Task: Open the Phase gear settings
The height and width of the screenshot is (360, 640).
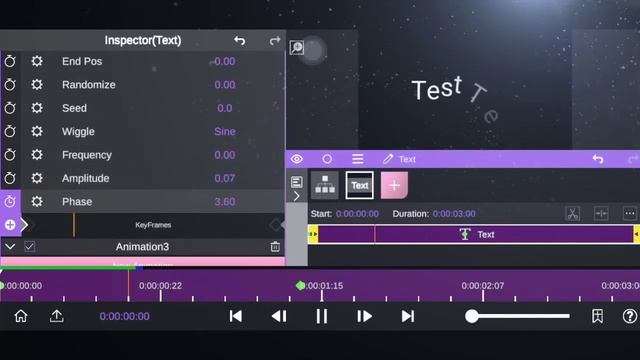Action: (37, 201)
